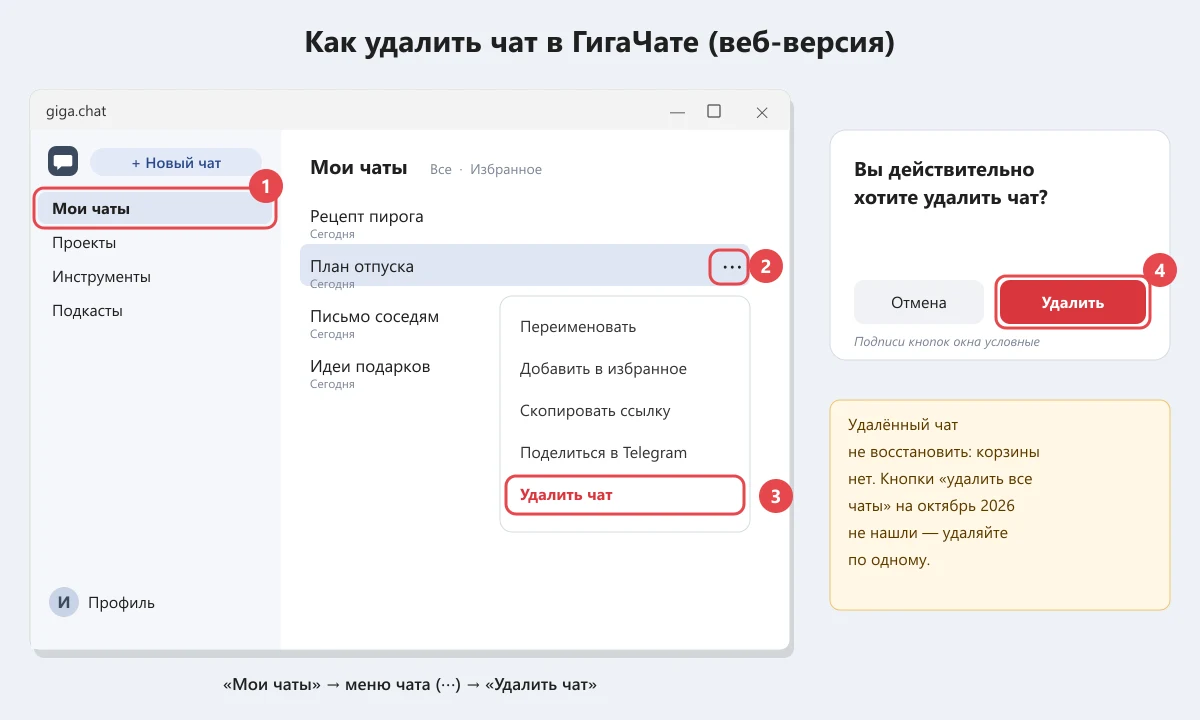Image resolution: width=1200 pixels, height=720 pixels.
Task: Close the giga.chat window
Action: tap(762, 112)
